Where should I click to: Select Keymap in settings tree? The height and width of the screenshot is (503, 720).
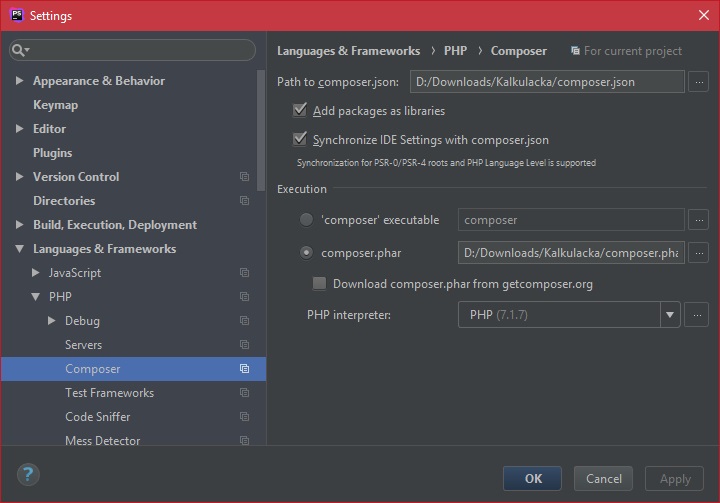pyautogui.click(x=56, y=105)
